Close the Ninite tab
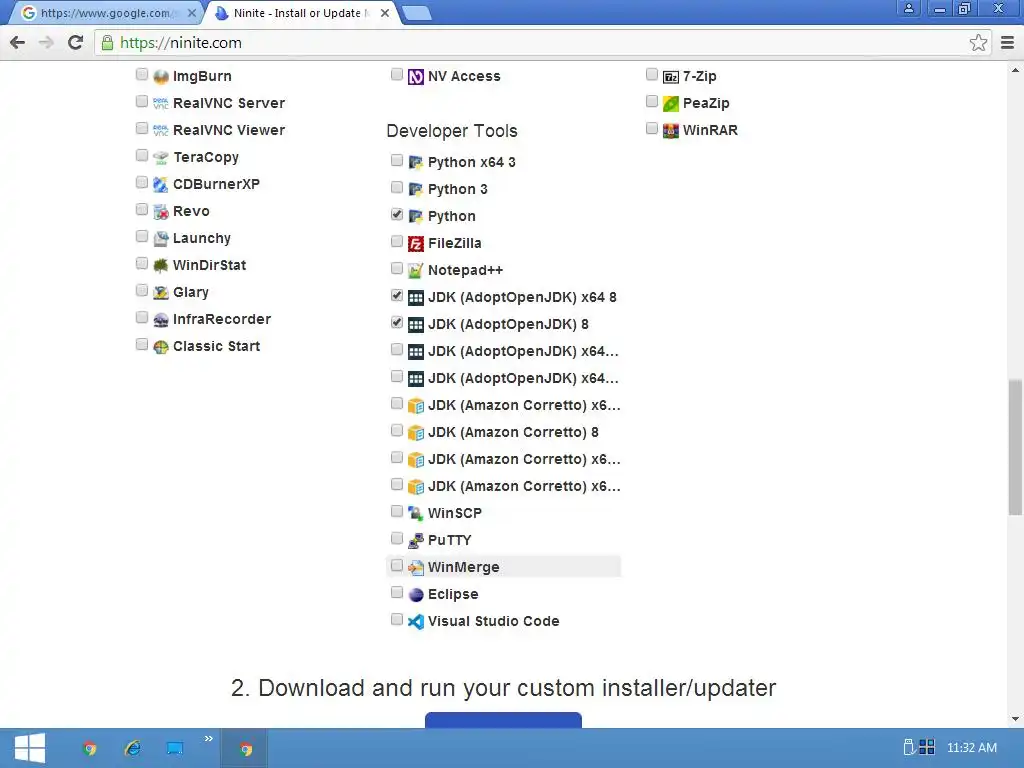This screenshot has height=768, width=1024. point(385,13)
